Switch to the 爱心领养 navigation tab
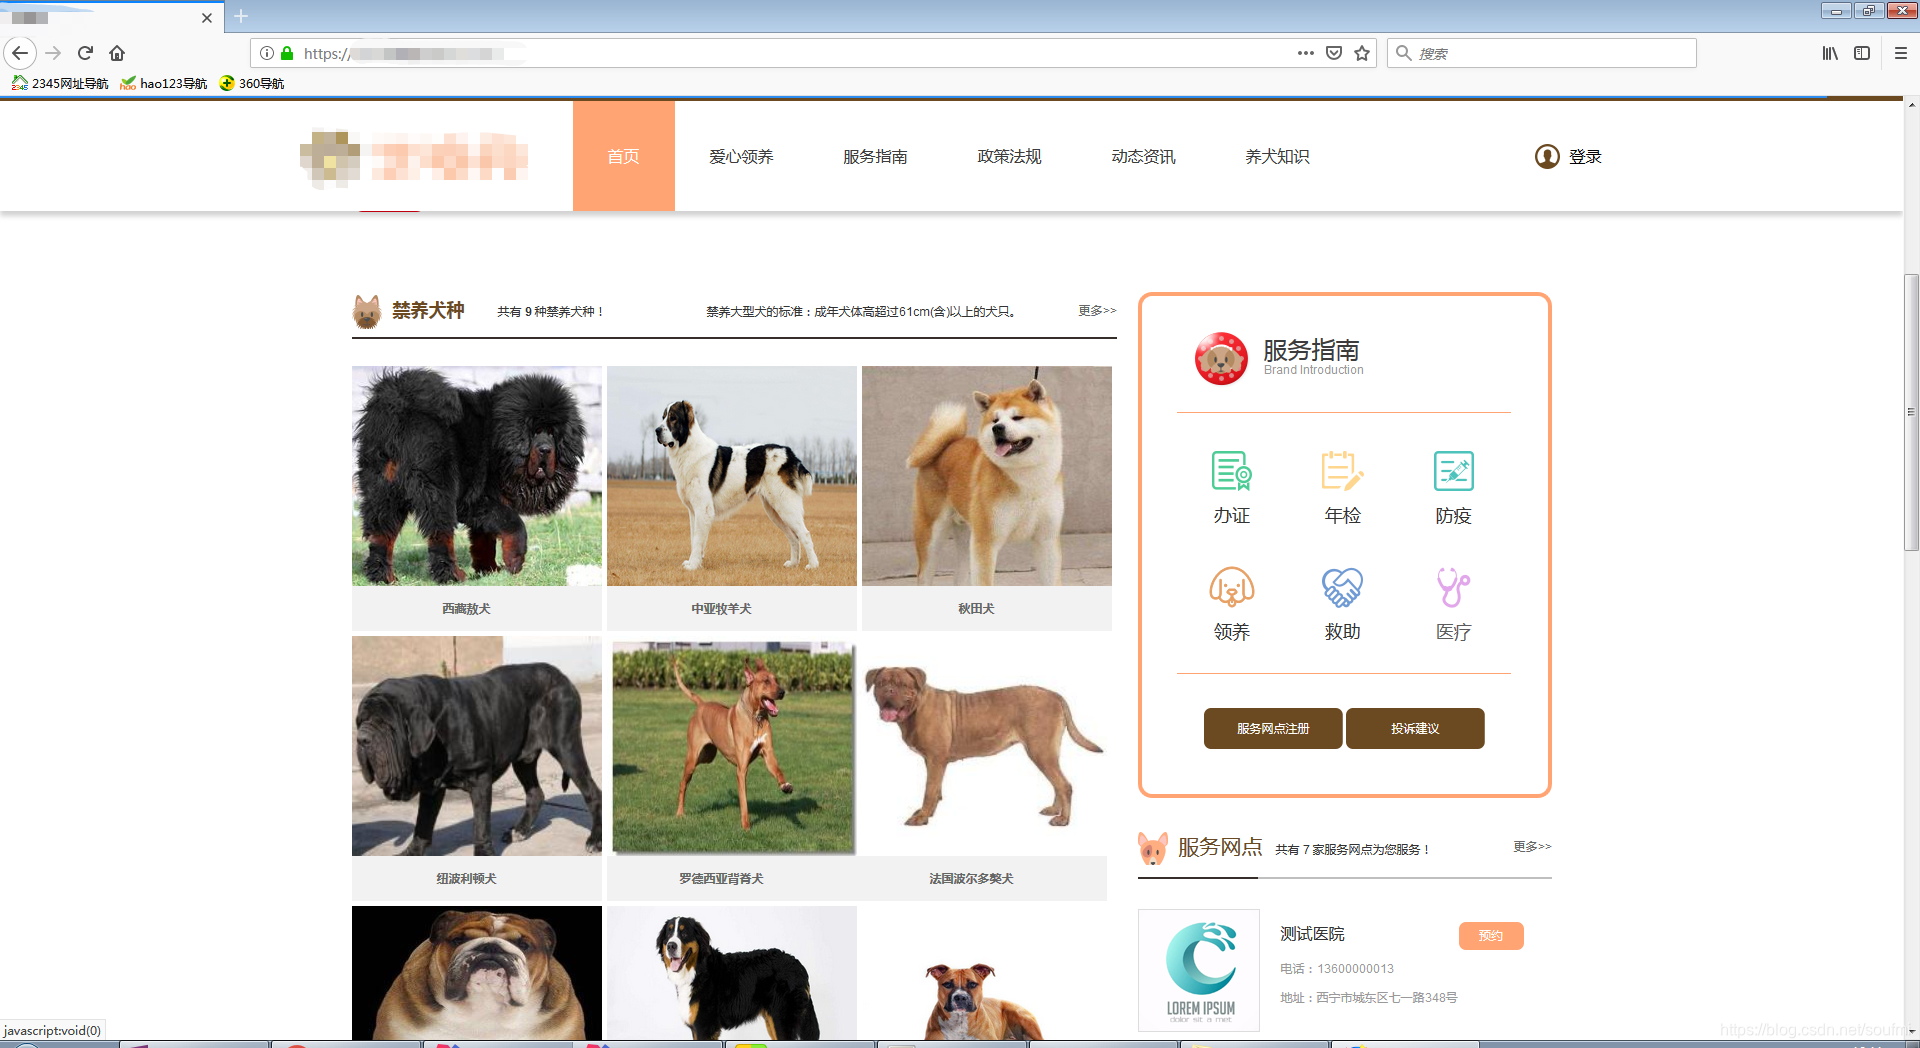 pyautogui.click(x=741, y=156)
